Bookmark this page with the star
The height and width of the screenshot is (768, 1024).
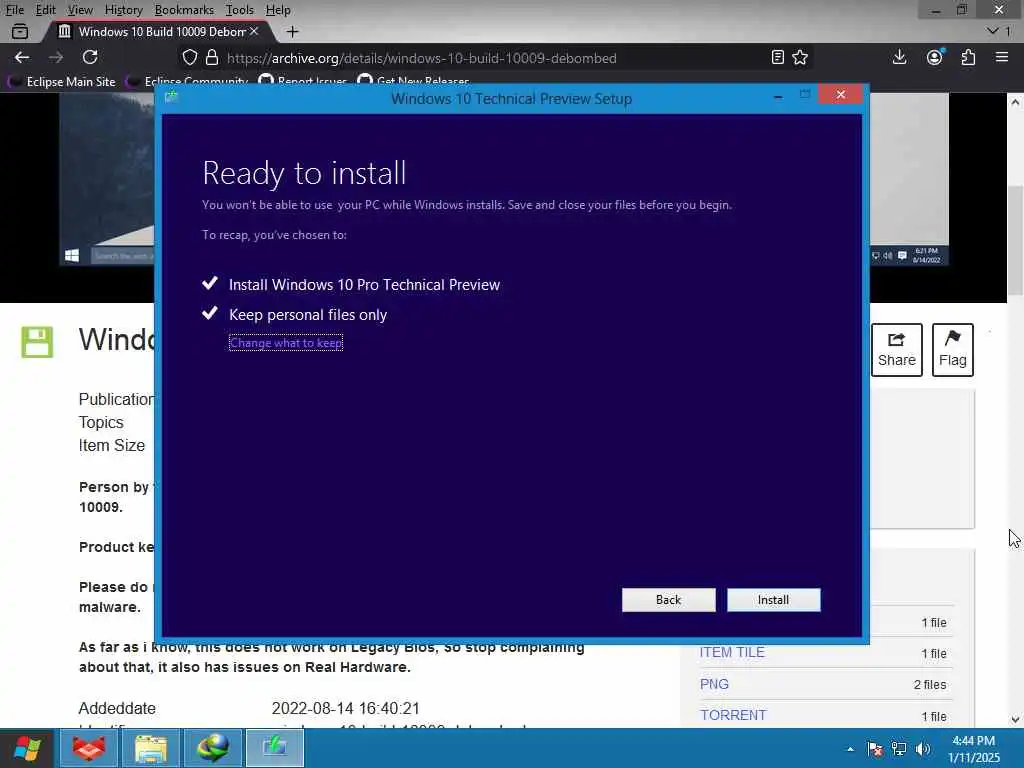[800, 57]
